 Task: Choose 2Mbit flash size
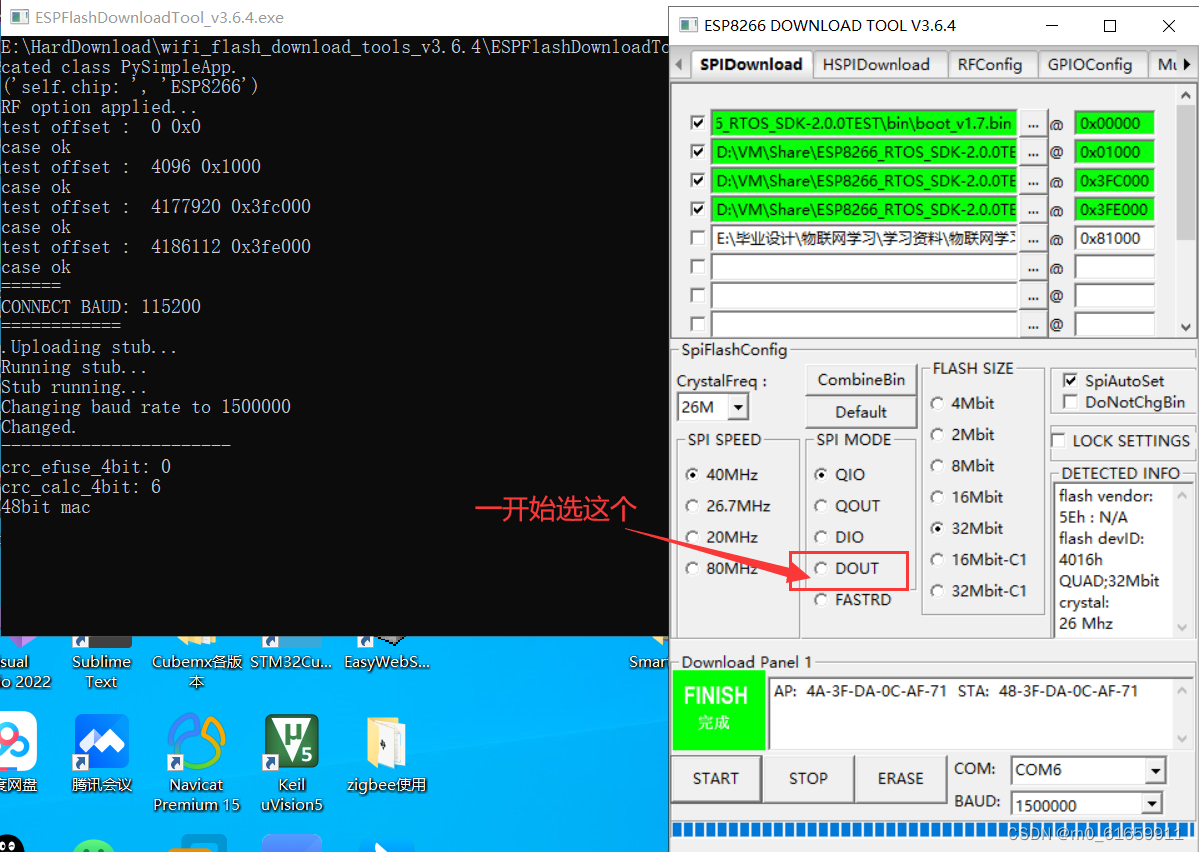pos(937,434)
